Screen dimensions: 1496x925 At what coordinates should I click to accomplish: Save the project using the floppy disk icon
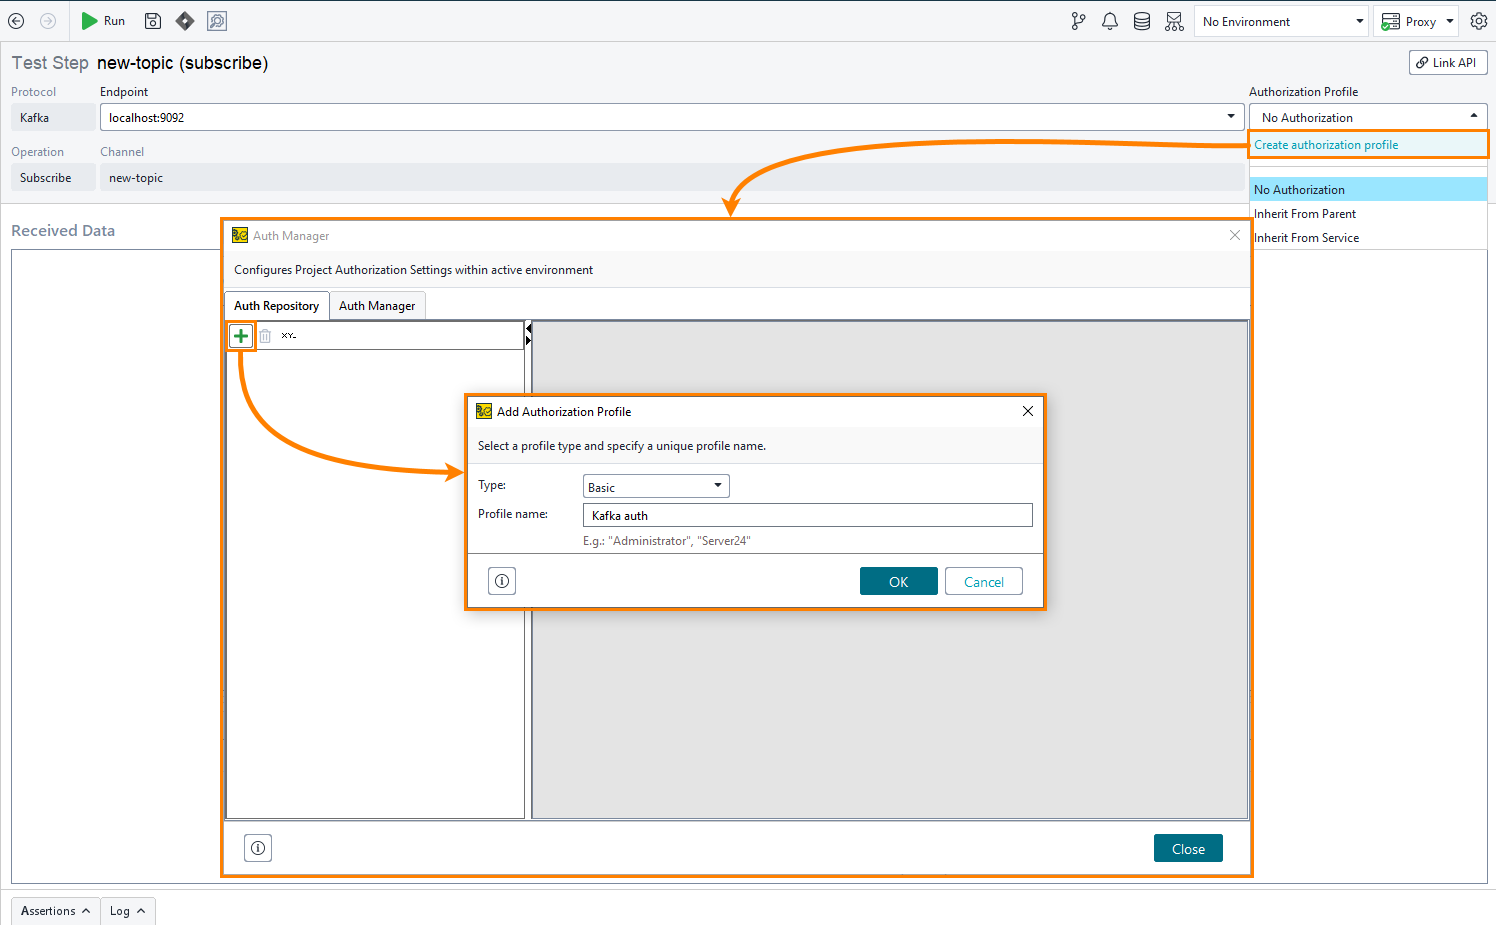click(x=152, y=20)
